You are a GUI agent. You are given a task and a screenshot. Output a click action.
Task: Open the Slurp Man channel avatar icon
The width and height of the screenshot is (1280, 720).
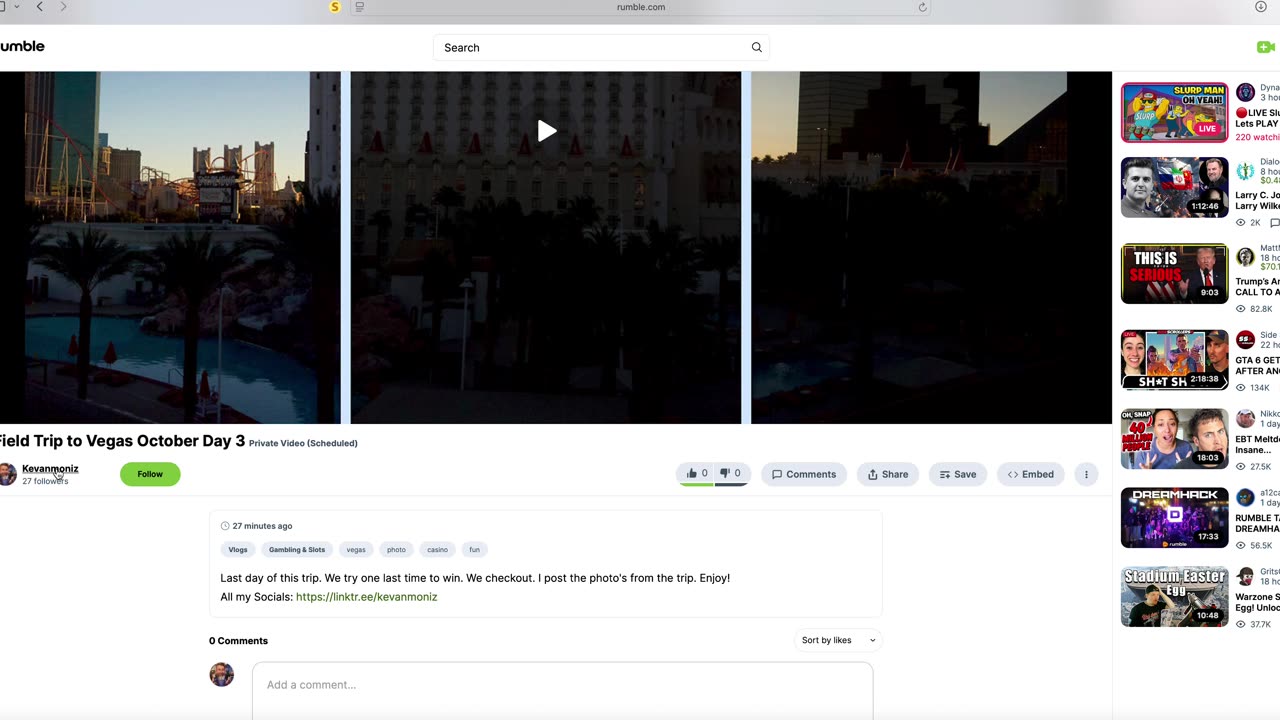point(1245,92)
